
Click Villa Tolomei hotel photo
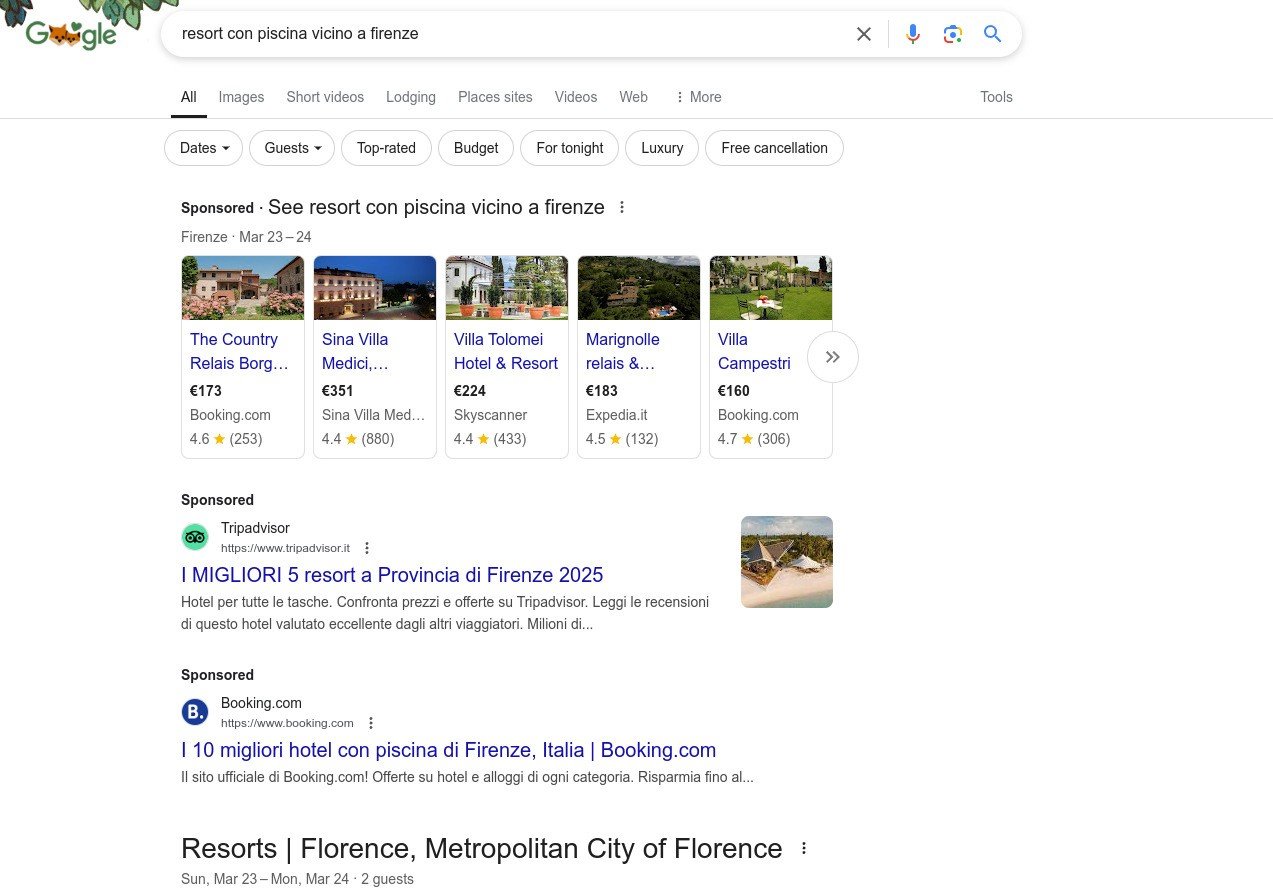tap(507, 288)
